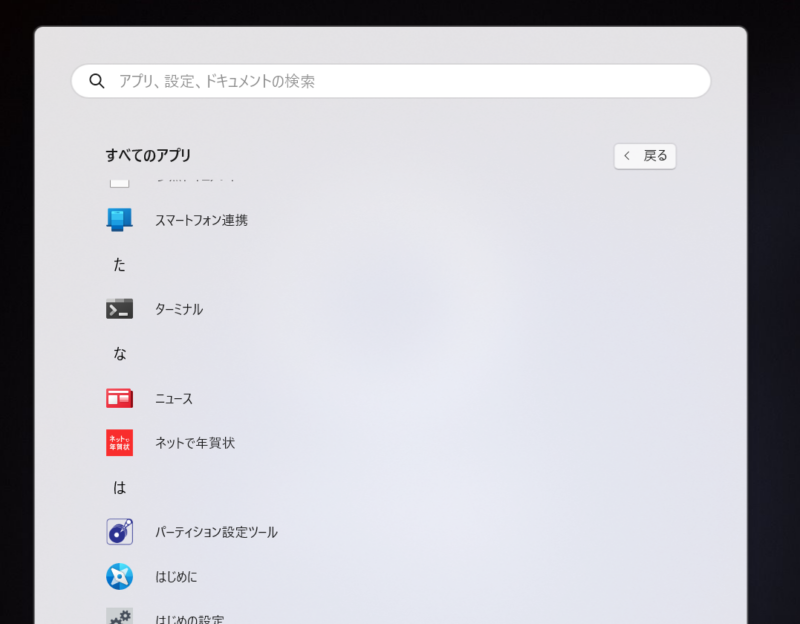Image resolution: width=800 pixels, height=624 pixels.
Task: Open the スマートフォン連携 app icon
Action: tap(119, 220)
